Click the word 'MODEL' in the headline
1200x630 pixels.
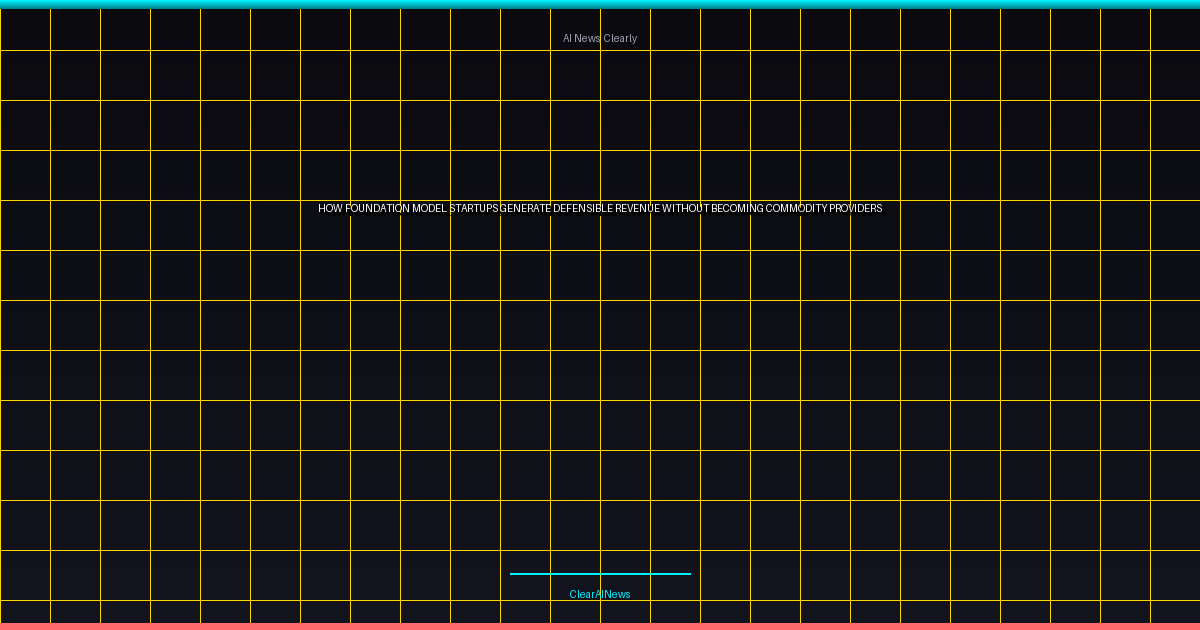429,209
